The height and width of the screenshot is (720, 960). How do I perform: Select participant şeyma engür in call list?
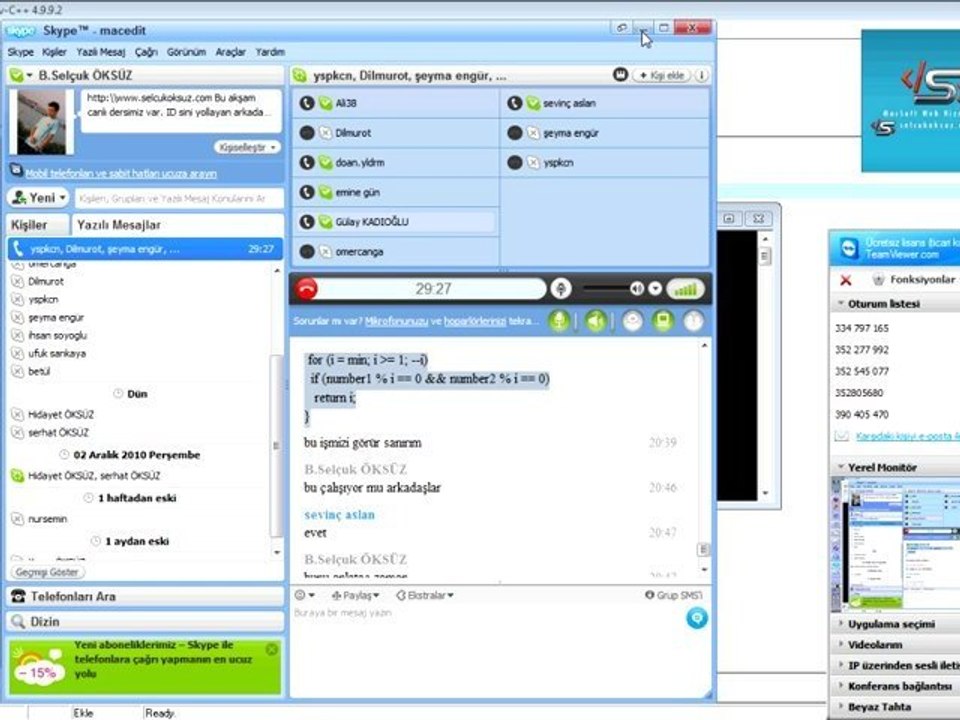point(605,132)
